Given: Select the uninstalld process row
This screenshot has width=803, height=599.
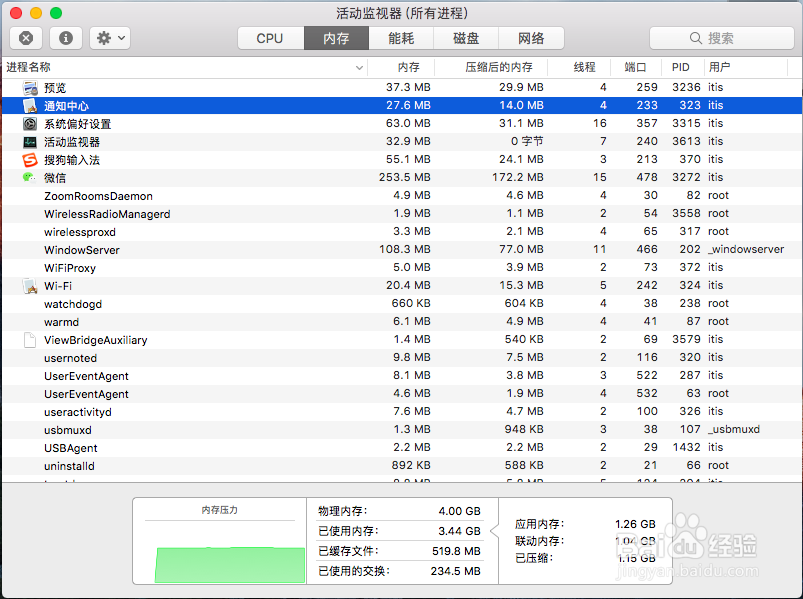Looking at the screenshot, I should (x=402, y=465).
